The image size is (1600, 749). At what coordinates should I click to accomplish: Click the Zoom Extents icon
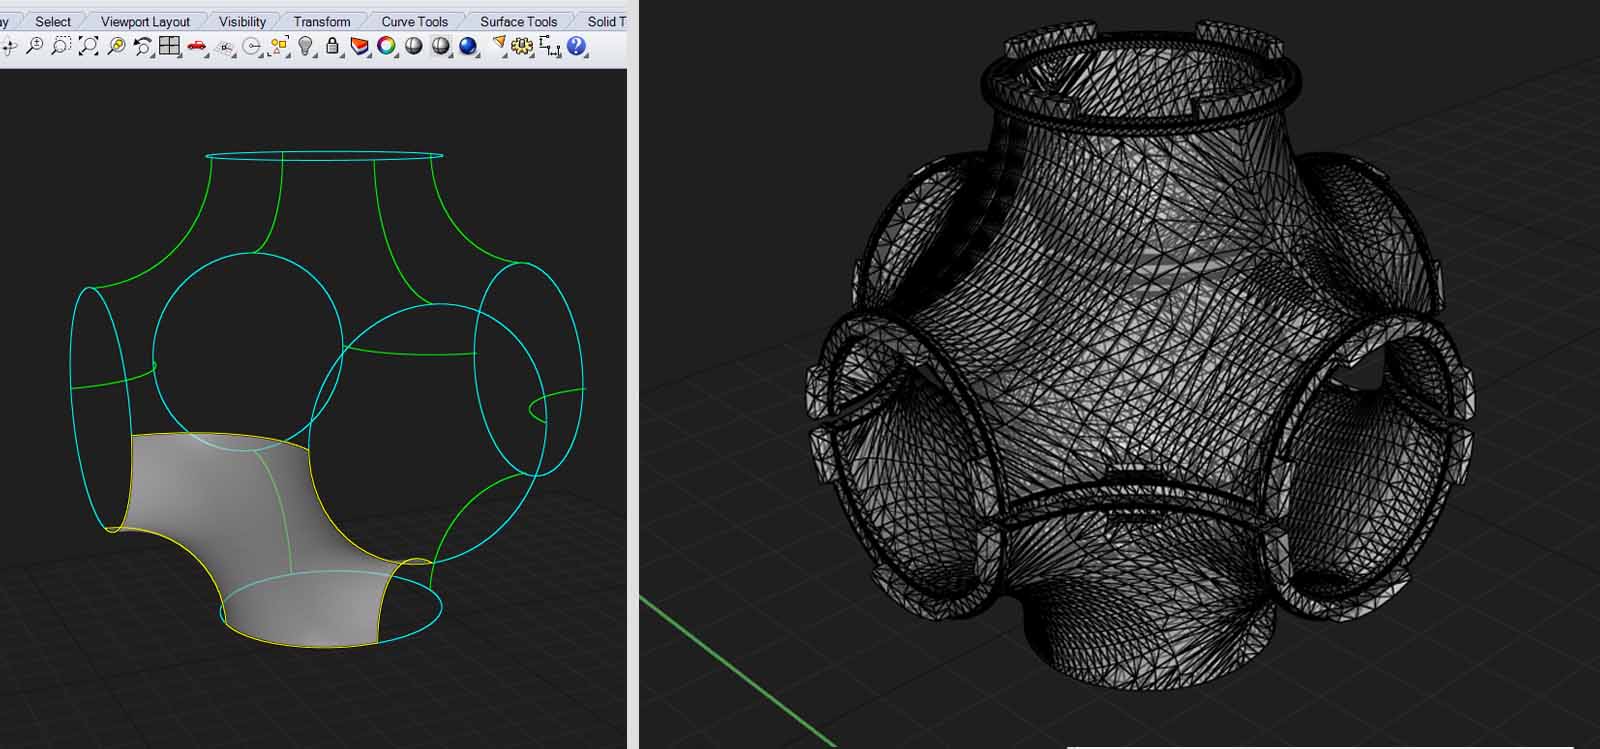pos(89,46)
